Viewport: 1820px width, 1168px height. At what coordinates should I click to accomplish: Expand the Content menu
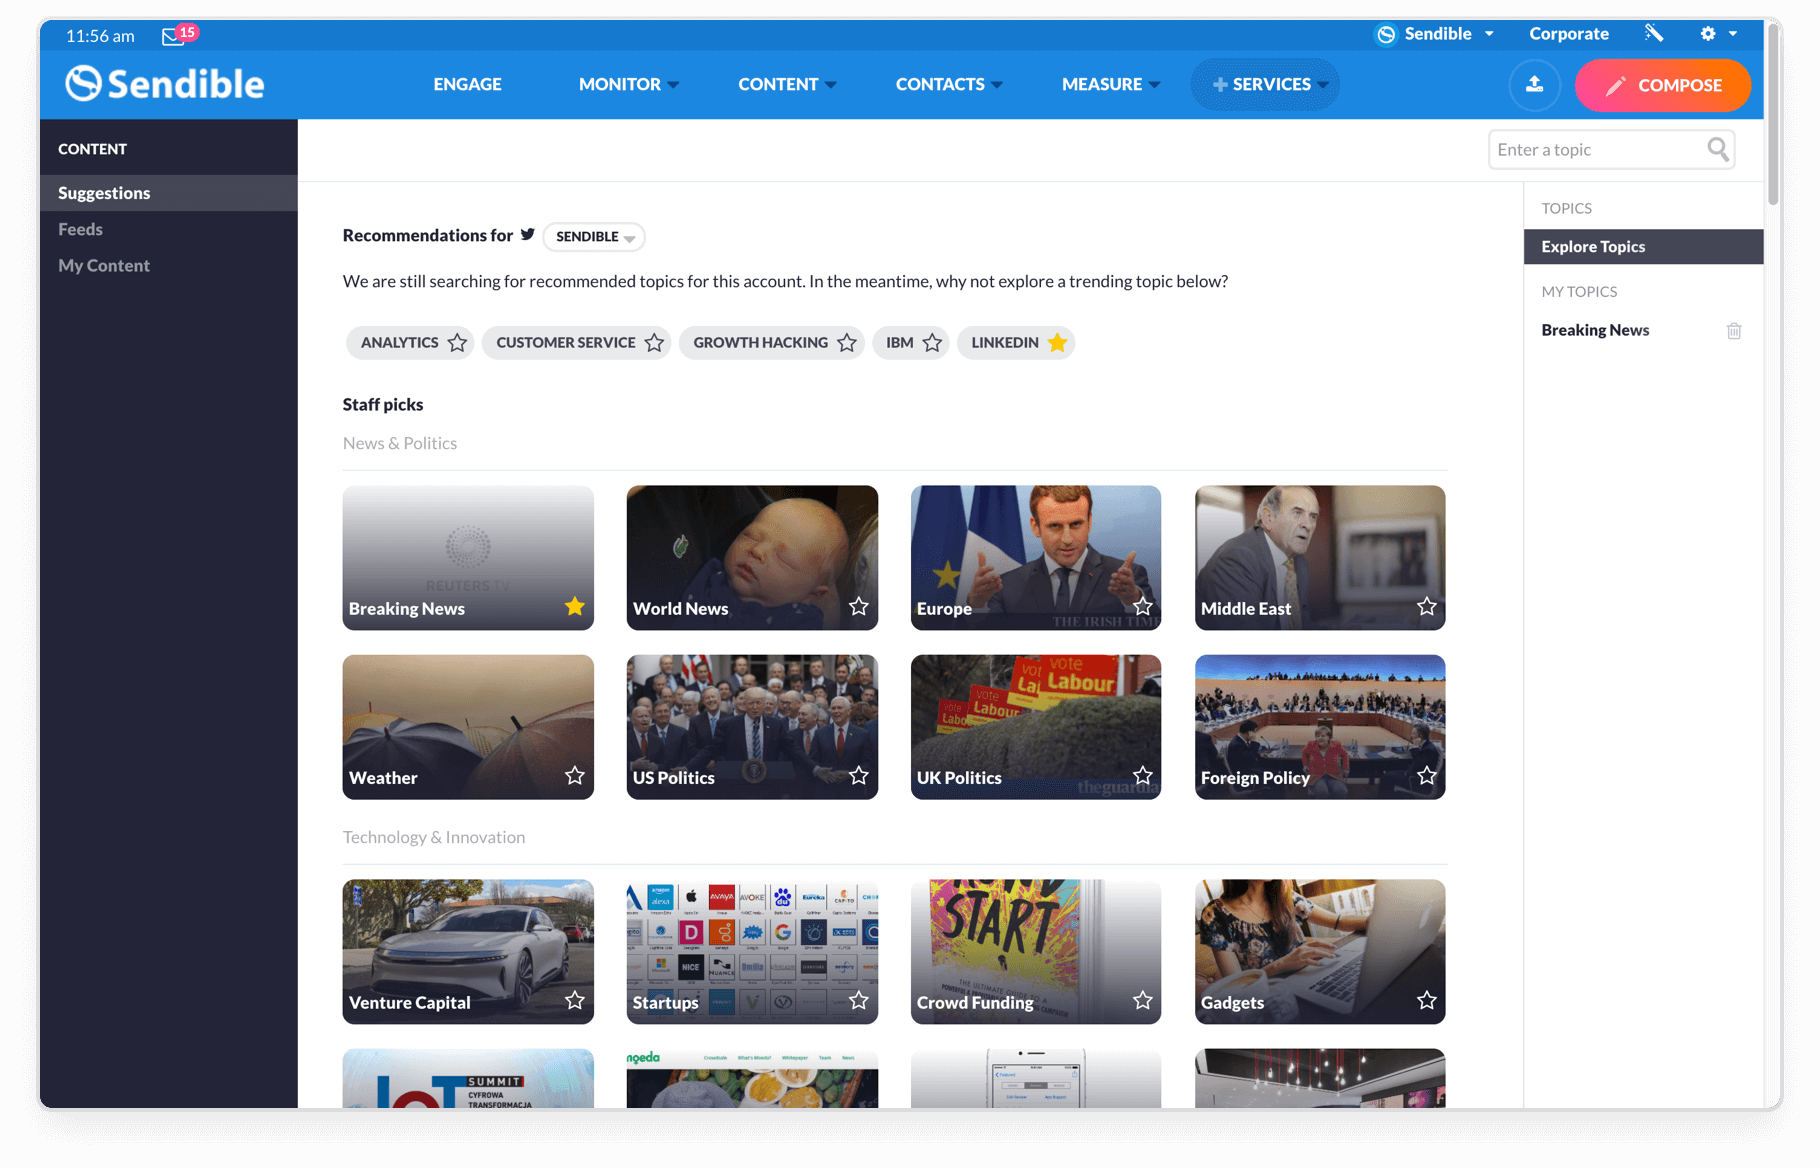[x=787, y=85]
